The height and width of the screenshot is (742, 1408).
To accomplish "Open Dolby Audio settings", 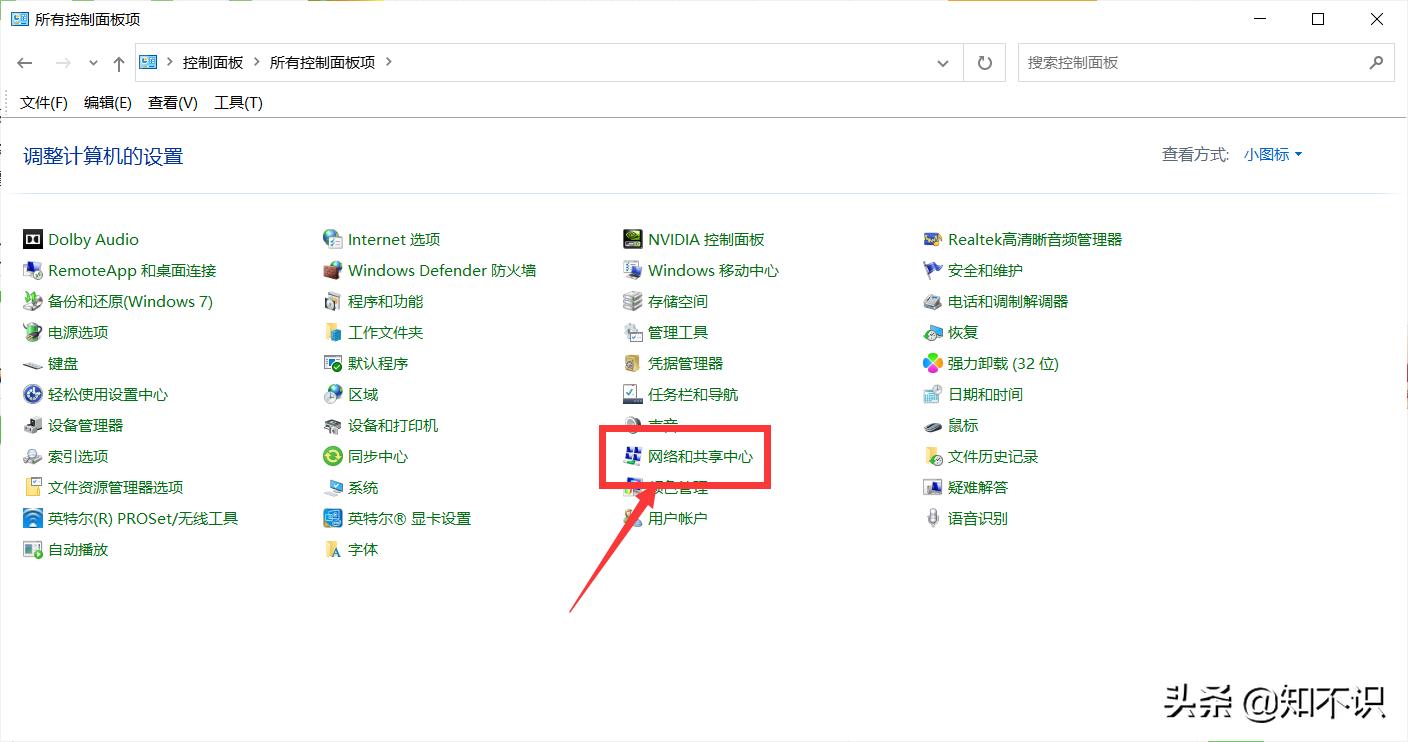I will [x=93, y=239].
